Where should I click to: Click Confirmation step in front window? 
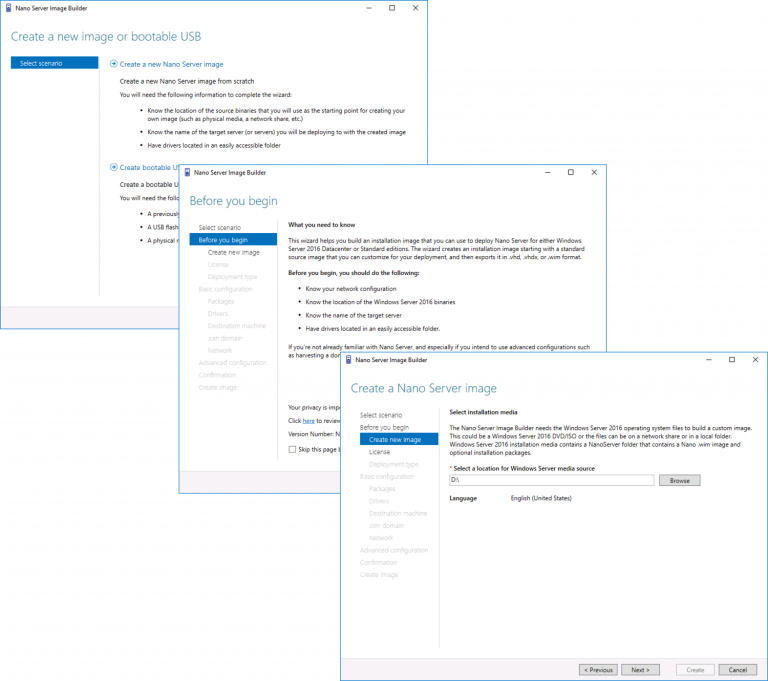pos(378,562)
